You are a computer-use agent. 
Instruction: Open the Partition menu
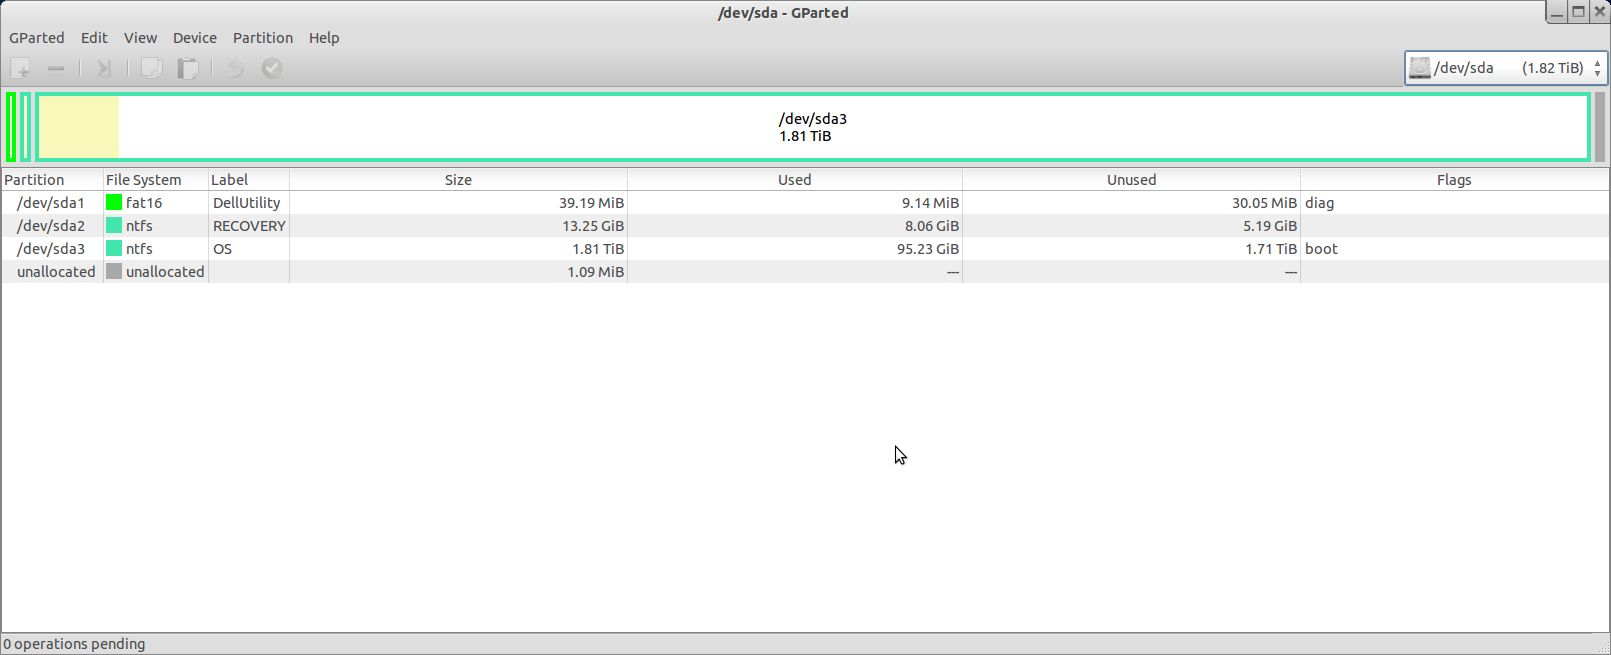pyautogui.click(x=263, y=38)
